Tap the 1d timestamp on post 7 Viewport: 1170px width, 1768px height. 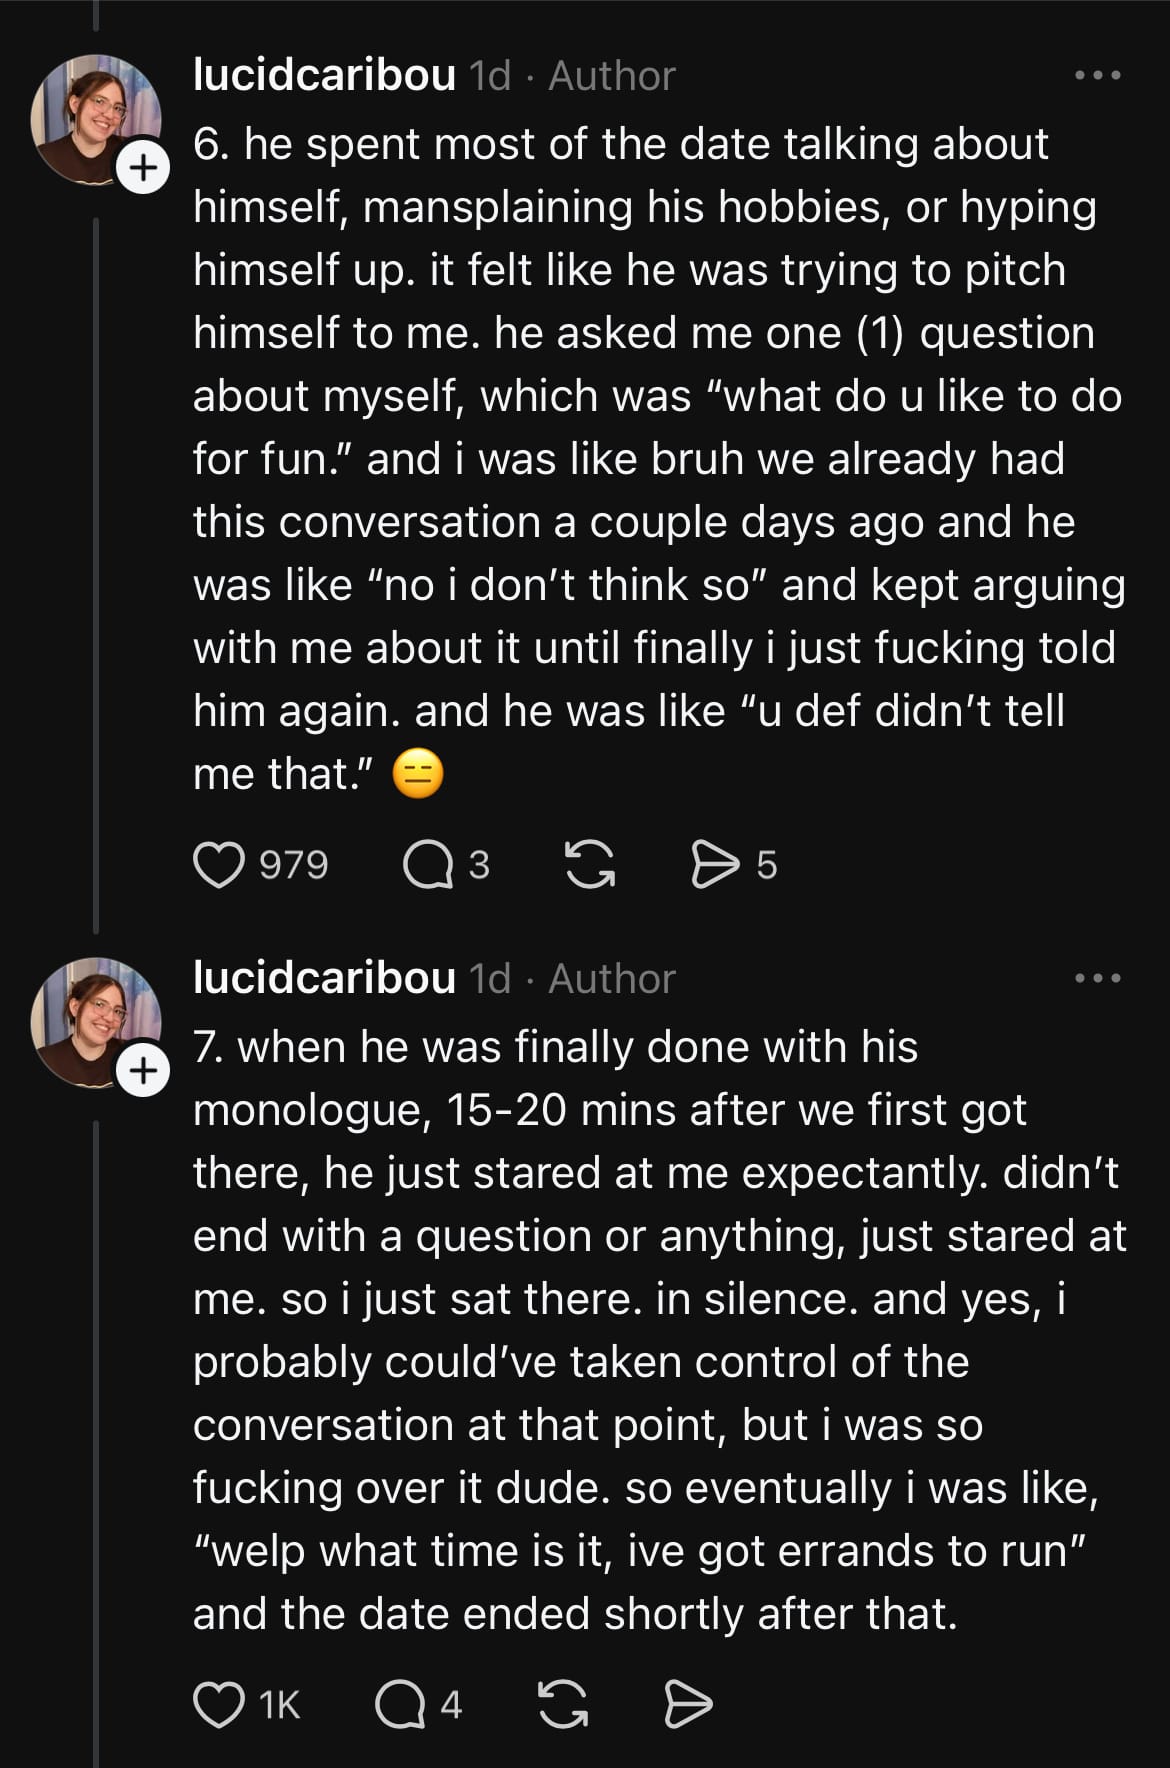point(490,979)
